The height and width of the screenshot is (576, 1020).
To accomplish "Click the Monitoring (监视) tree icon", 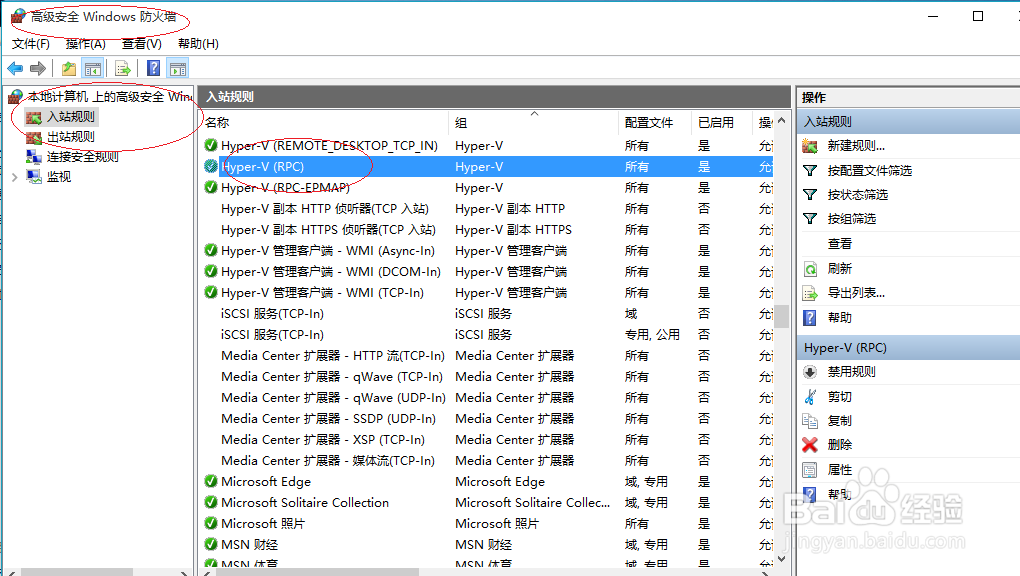I will tap(33, 177).
